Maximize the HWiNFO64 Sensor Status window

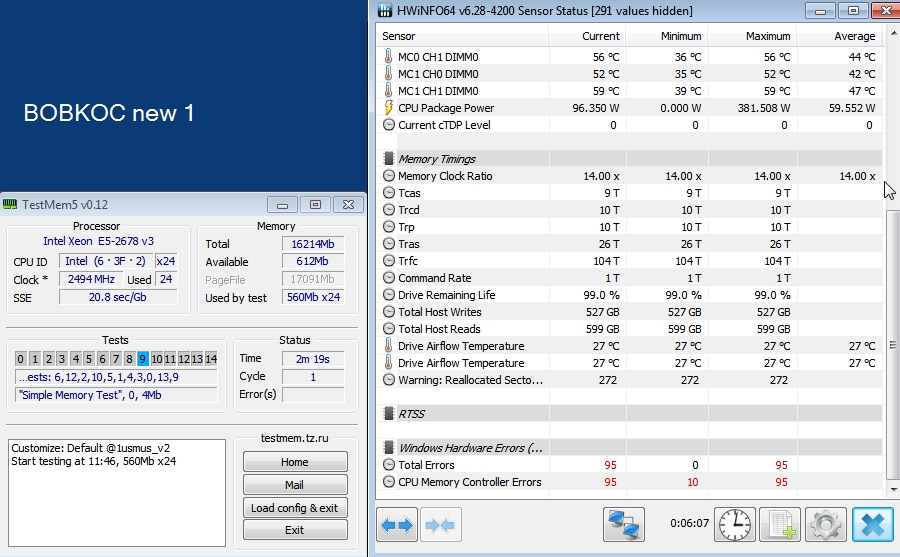(853, 10)
